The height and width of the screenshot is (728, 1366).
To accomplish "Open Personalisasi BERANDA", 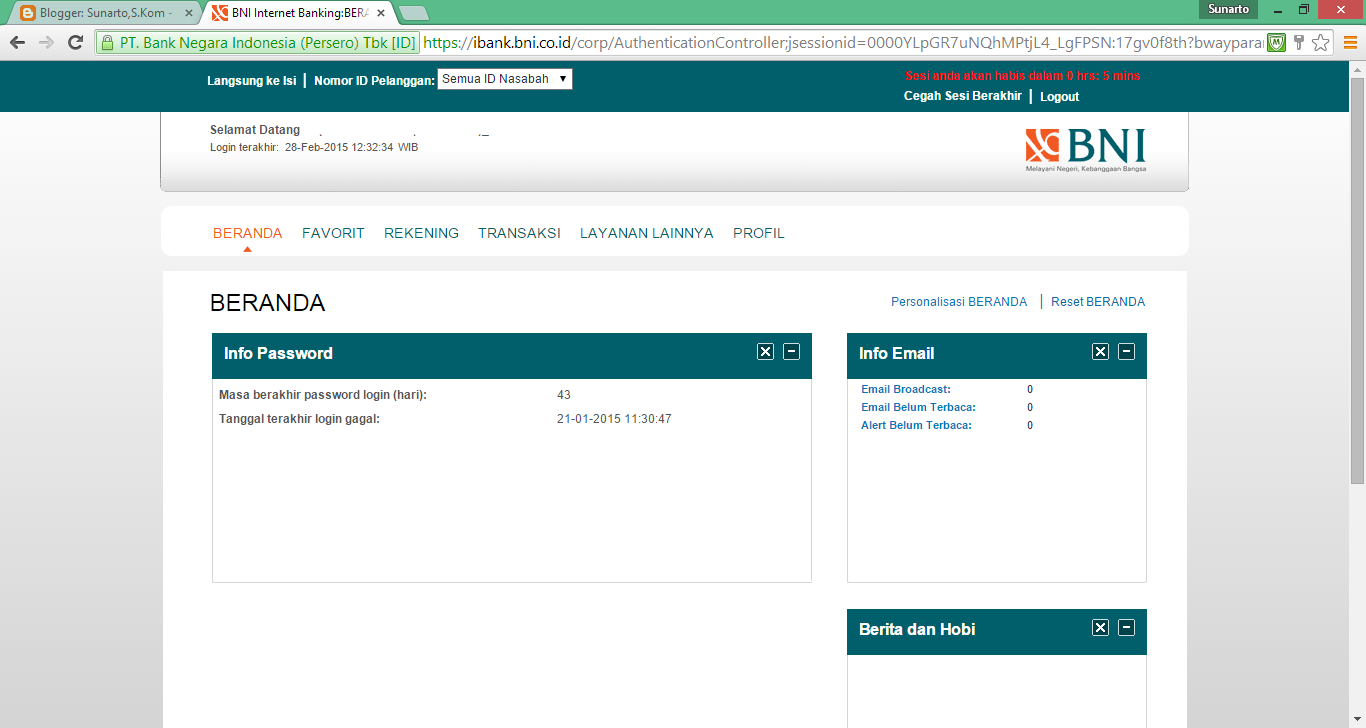I will tap(959, 301).
